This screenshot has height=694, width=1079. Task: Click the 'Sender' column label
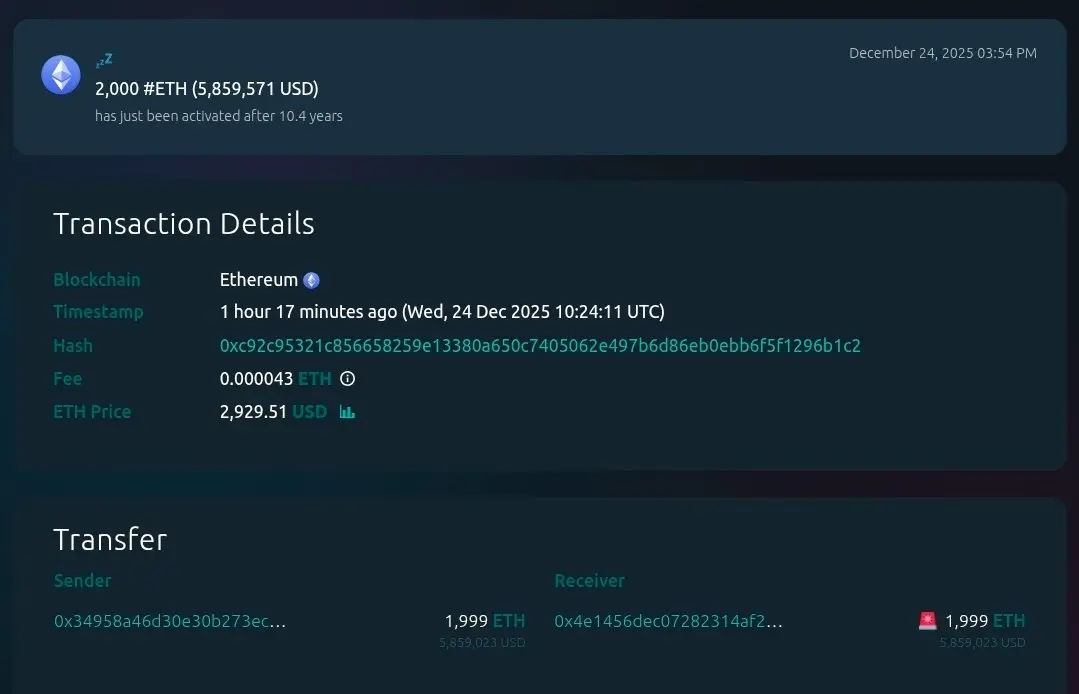[x=83, y=581]
